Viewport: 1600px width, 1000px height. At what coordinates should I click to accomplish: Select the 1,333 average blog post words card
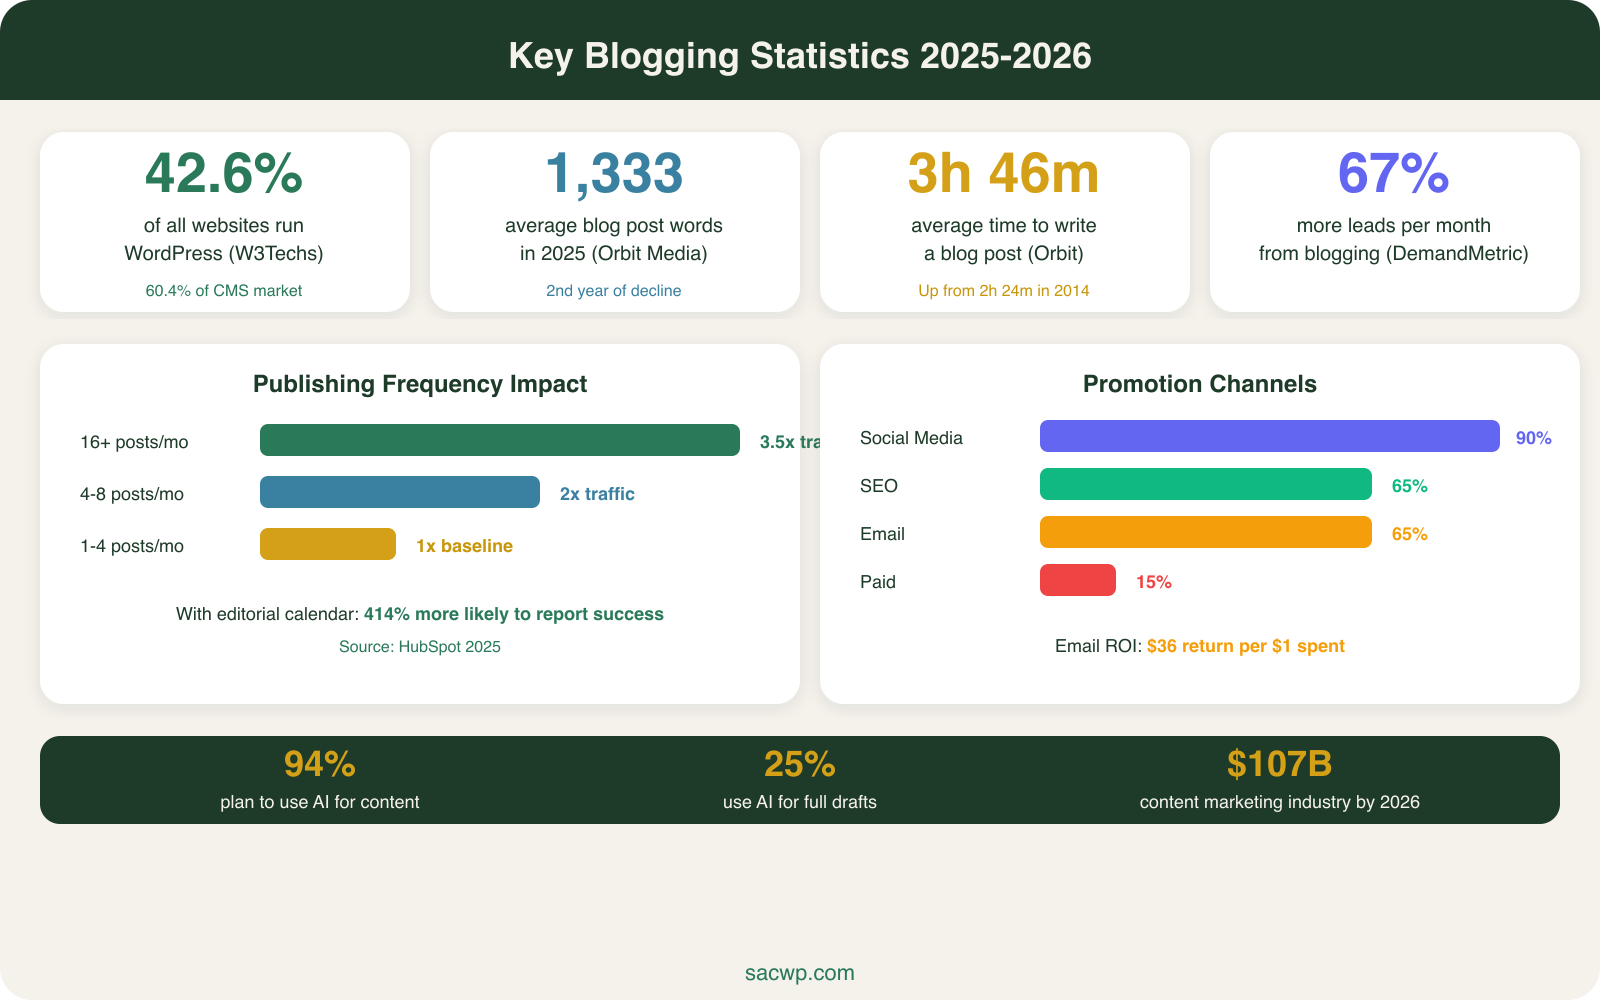pyautogui.click(x=613, y=220)
